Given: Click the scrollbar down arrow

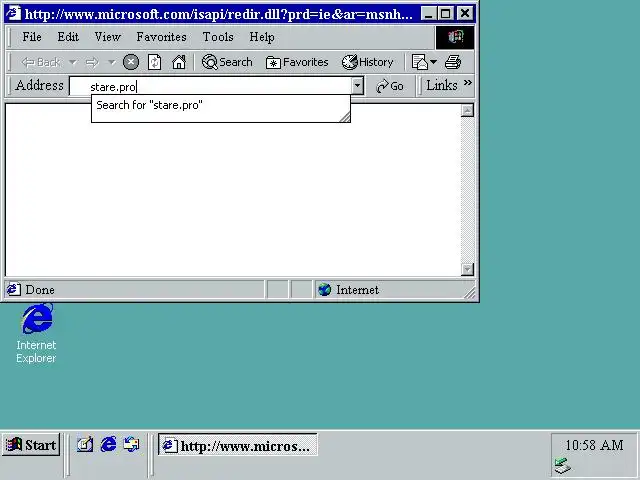Looking at the screenshot, I should coord(467,269).
